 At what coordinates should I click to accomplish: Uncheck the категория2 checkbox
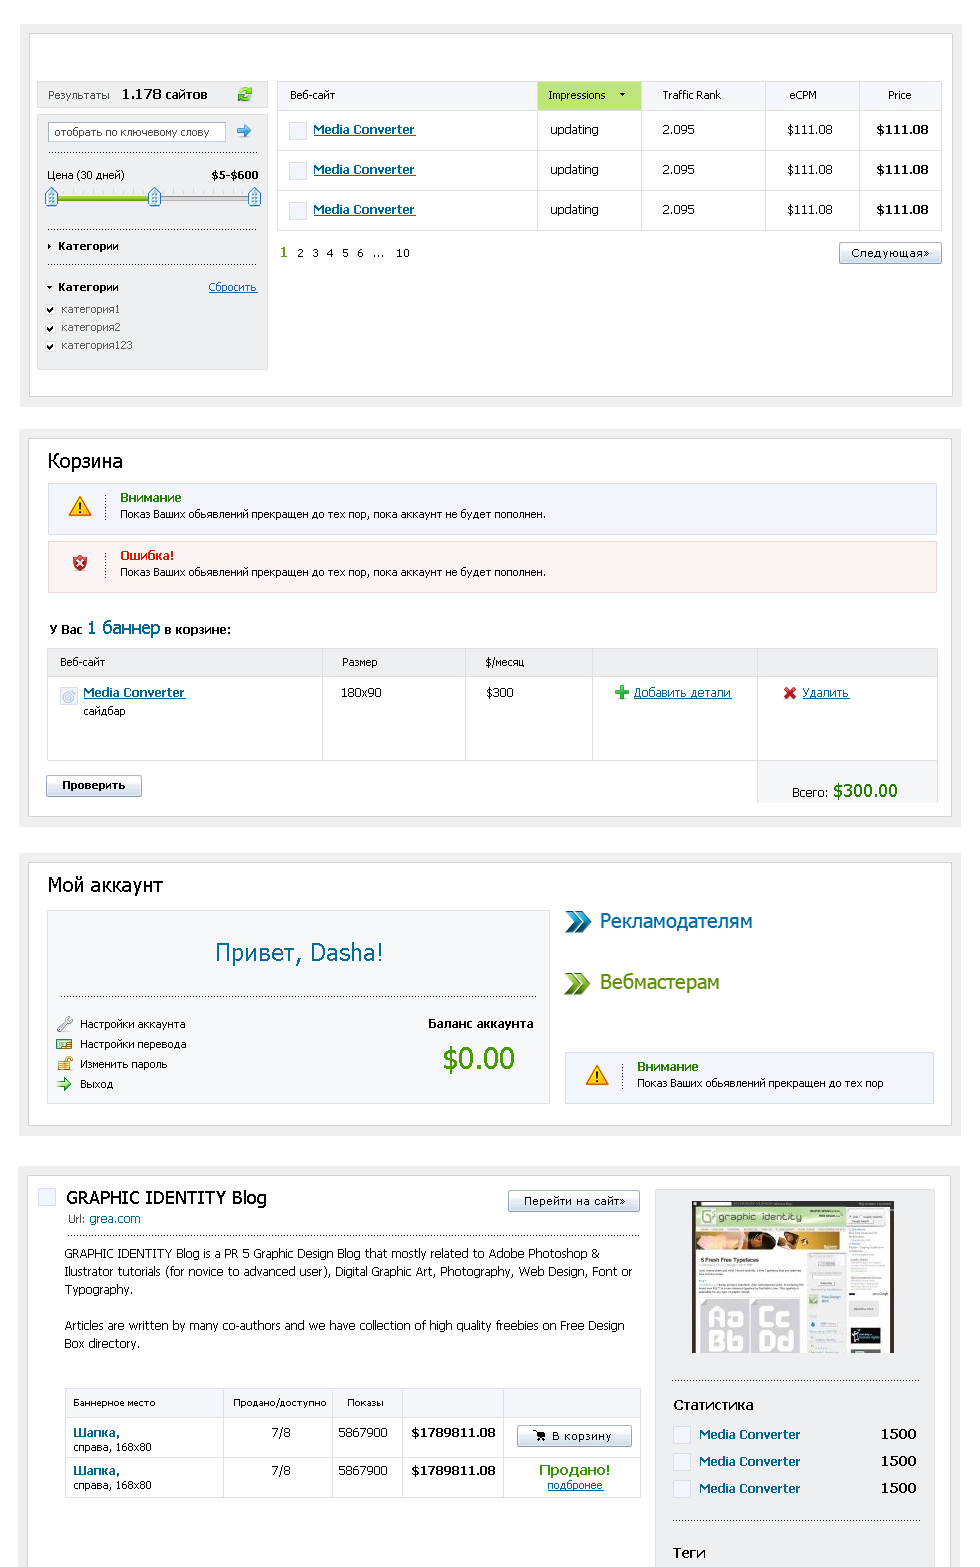tap(50, 328)
